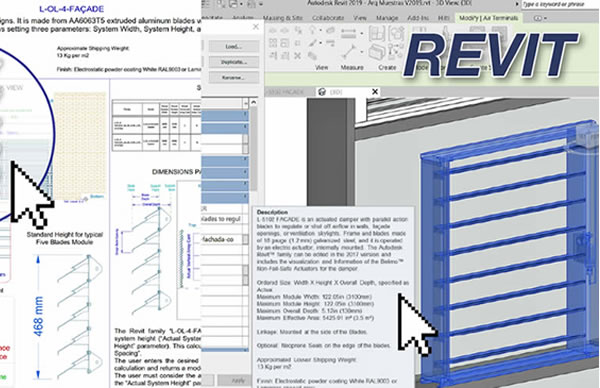This screenshot has width=600, height=388.
Task: Click the Aligned Dimension icon
Action: click(x=348, y=34)
